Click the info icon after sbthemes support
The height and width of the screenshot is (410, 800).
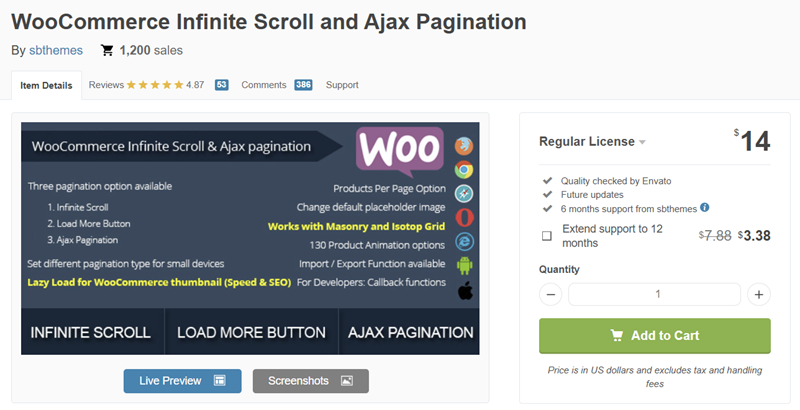[x=705, y=207]
